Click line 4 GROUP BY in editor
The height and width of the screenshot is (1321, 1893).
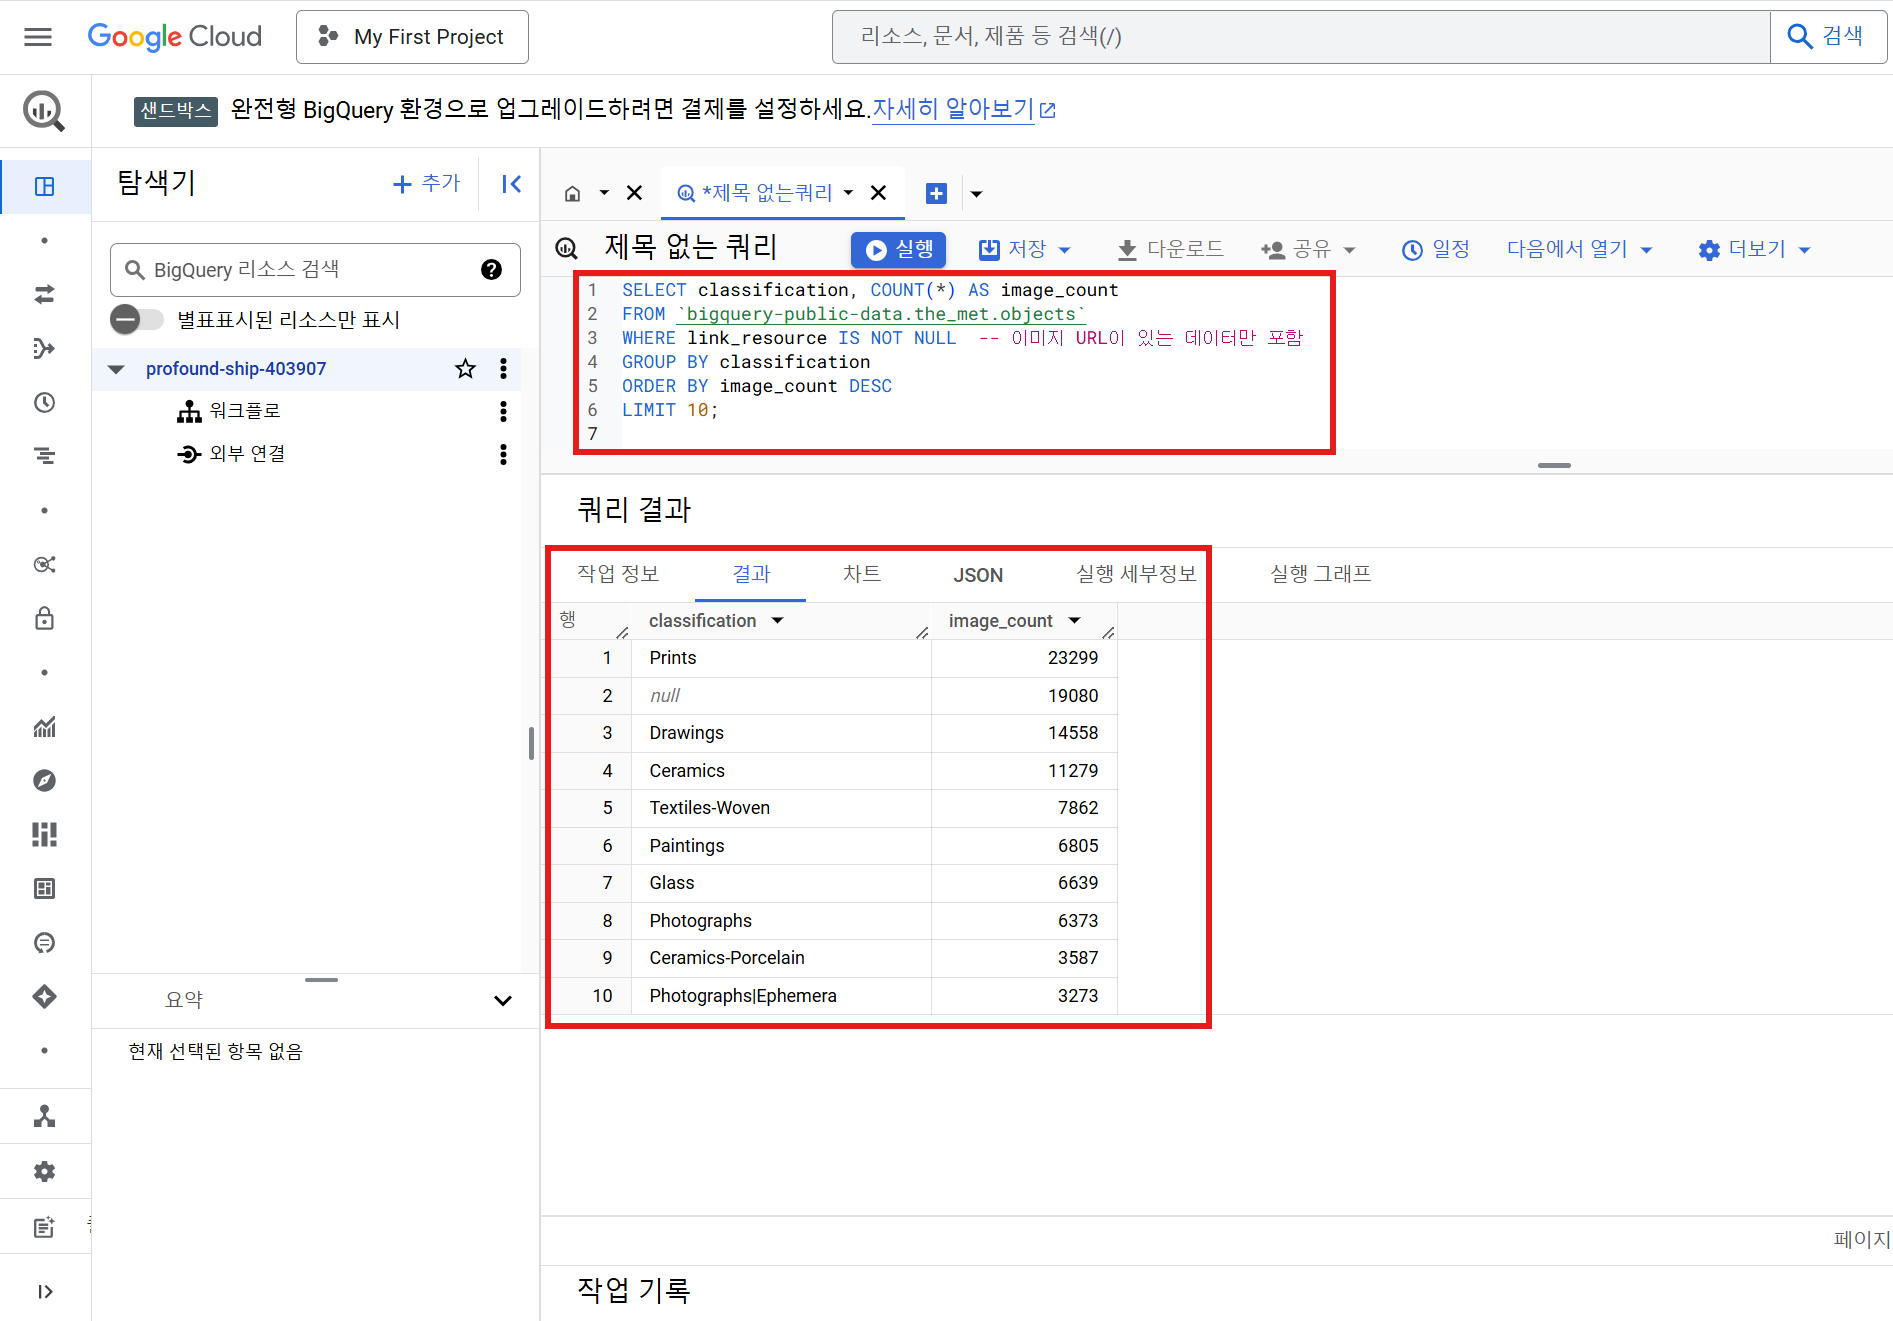click(x=746, y=362)
